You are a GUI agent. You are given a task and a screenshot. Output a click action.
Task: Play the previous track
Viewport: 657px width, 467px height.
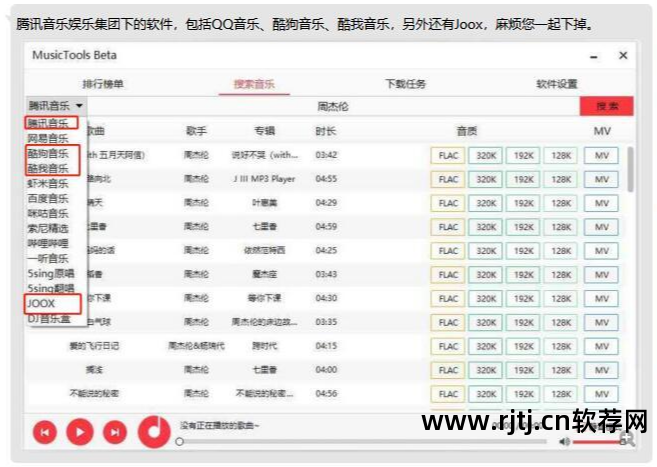coord(45,432)
